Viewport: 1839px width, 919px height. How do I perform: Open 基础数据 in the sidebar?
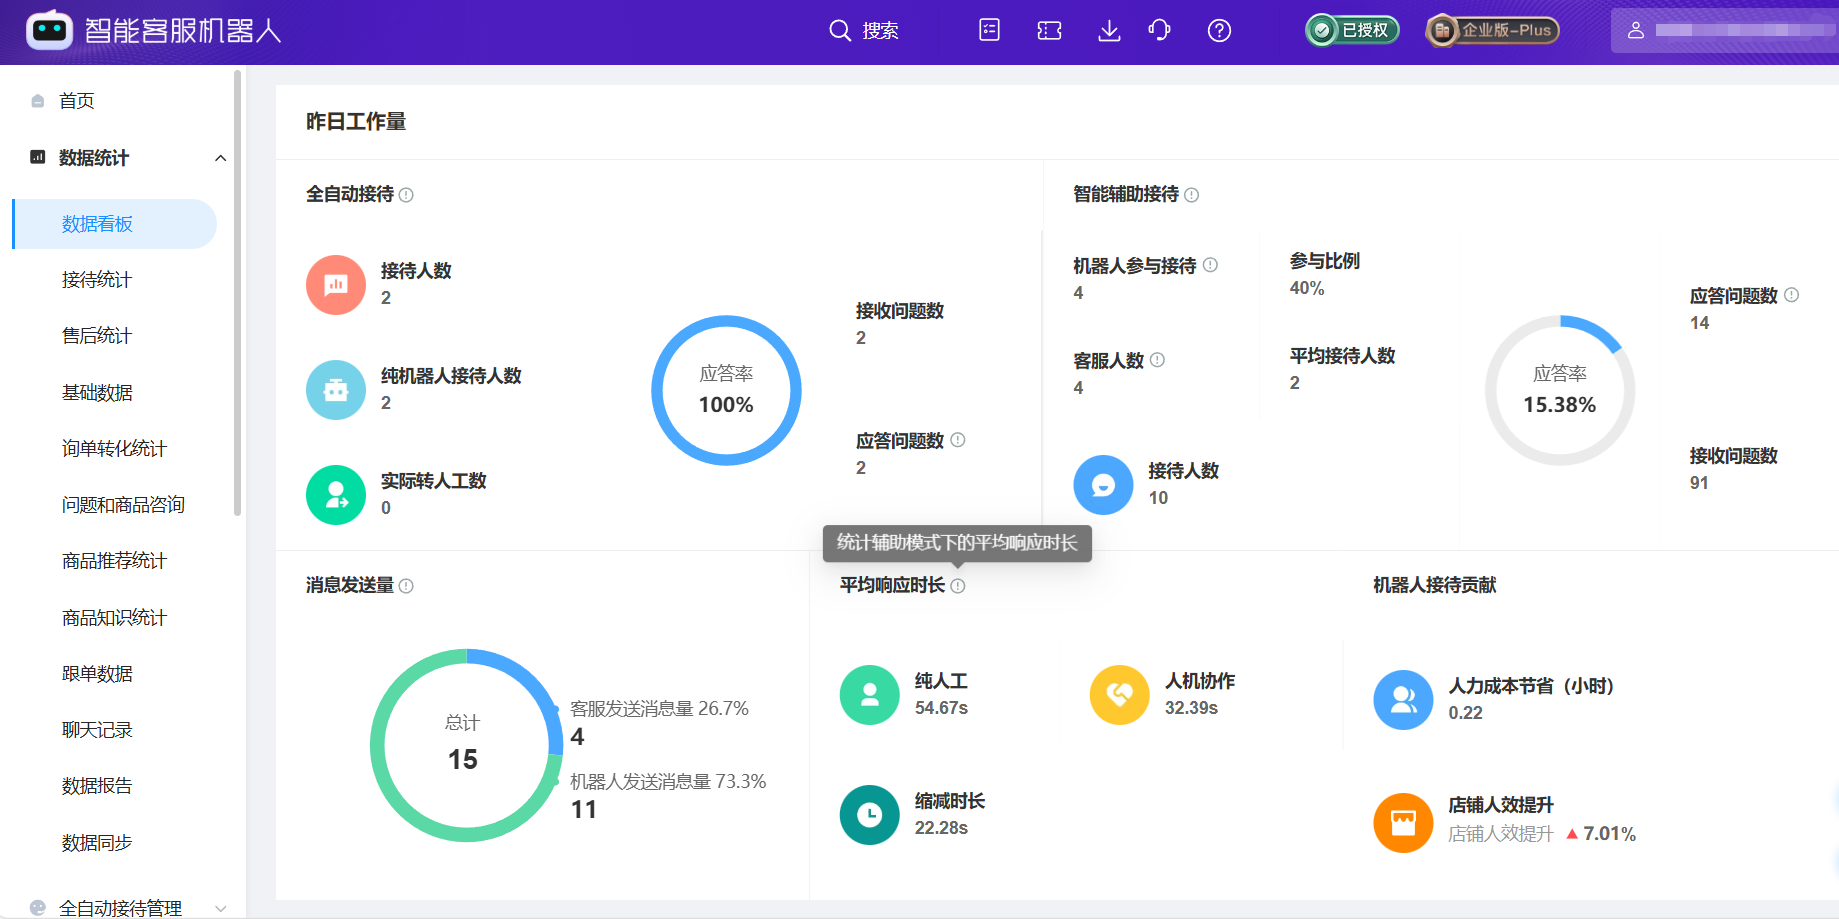coord(97,393)
